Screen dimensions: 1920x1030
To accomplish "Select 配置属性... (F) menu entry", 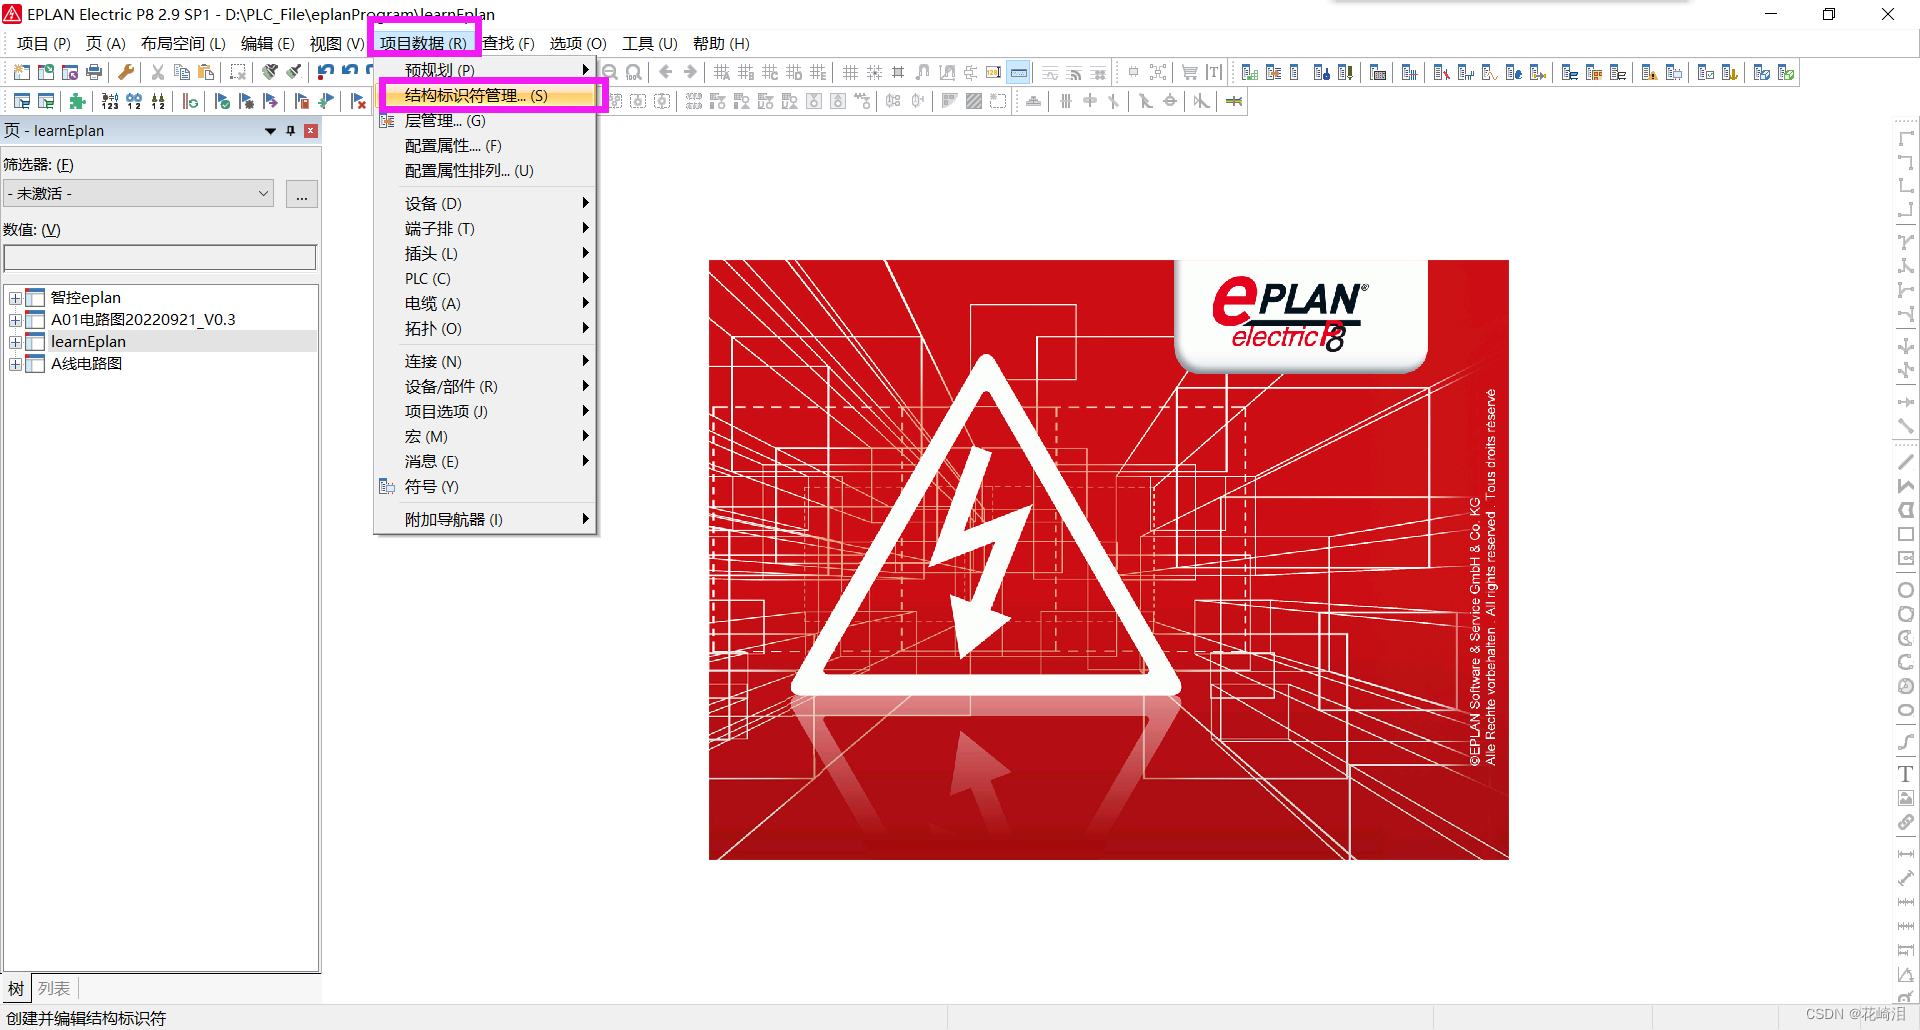I will pyautogui.click(x=486, y=145).
